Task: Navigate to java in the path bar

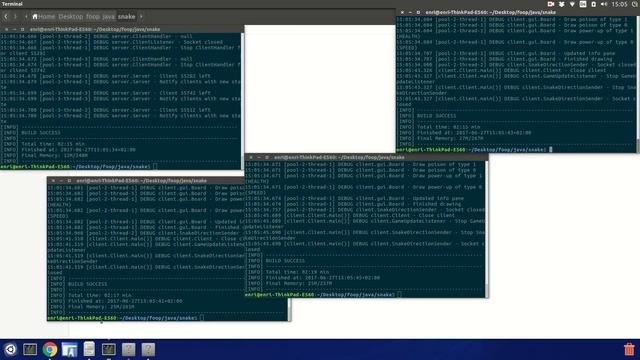Action: tap(108, 17)
